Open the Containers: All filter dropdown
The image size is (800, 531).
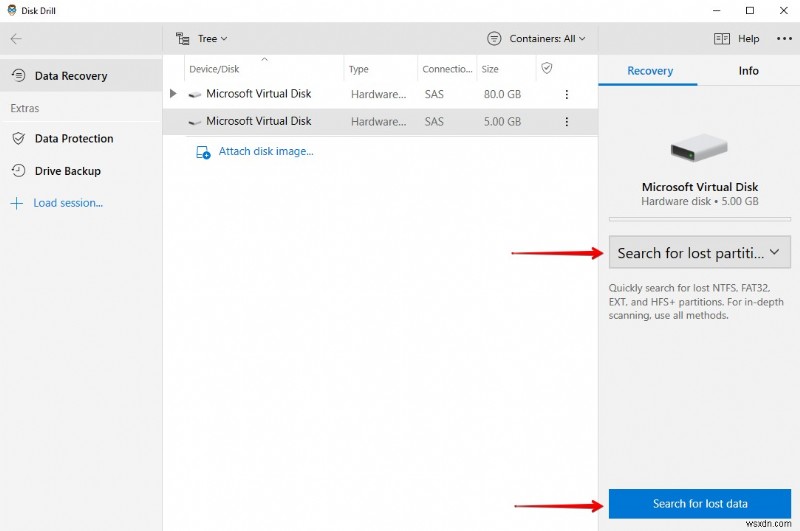coord(536,39)
